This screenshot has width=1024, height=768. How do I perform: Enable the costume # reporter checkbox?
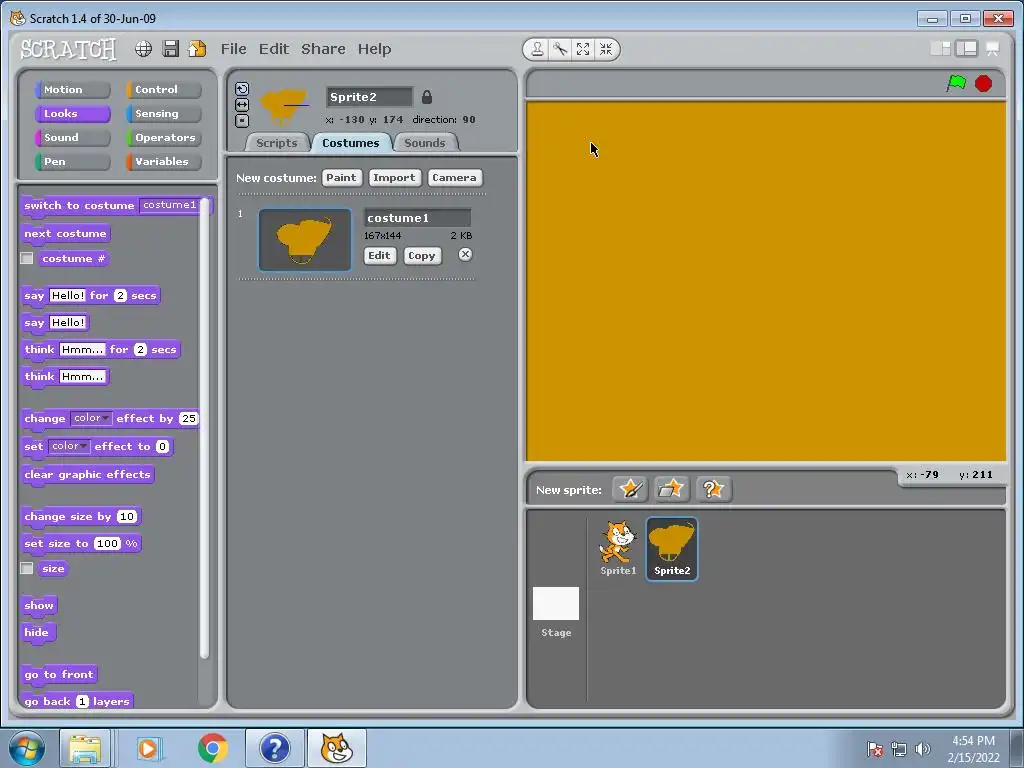[27, 259]
